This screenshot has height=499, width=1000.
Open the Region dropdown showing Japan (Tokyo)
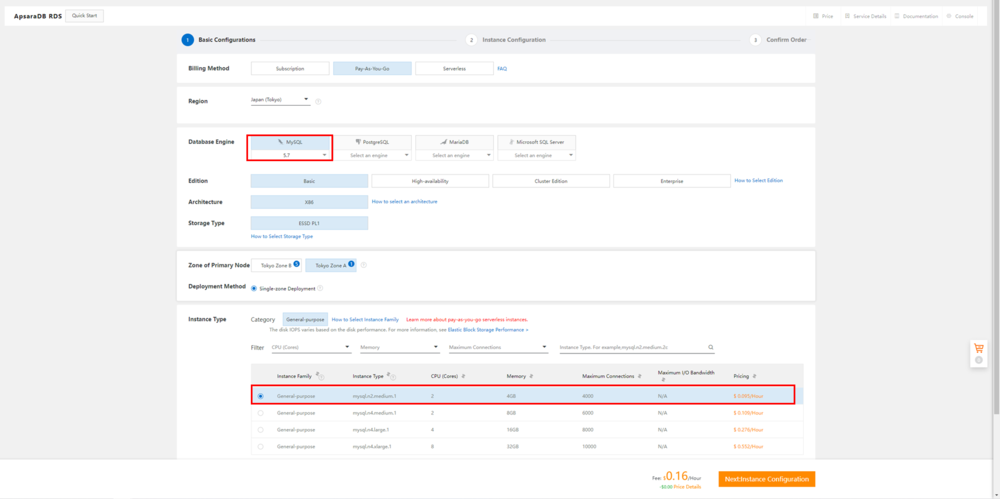280,100
